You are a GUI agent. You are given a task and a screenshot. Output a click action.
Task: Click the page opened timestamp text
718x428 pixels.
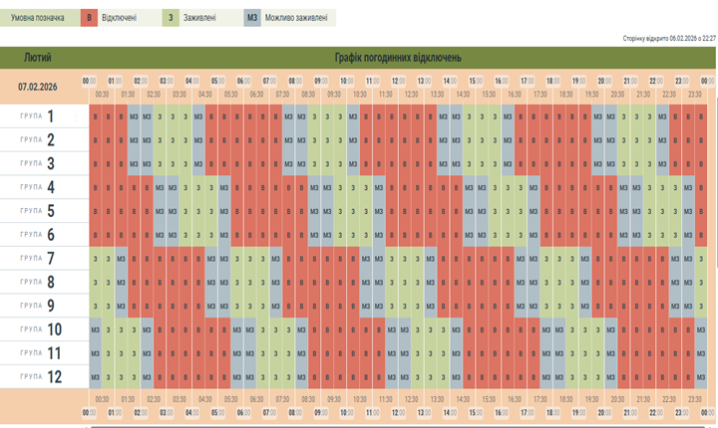tap(668, 38)
